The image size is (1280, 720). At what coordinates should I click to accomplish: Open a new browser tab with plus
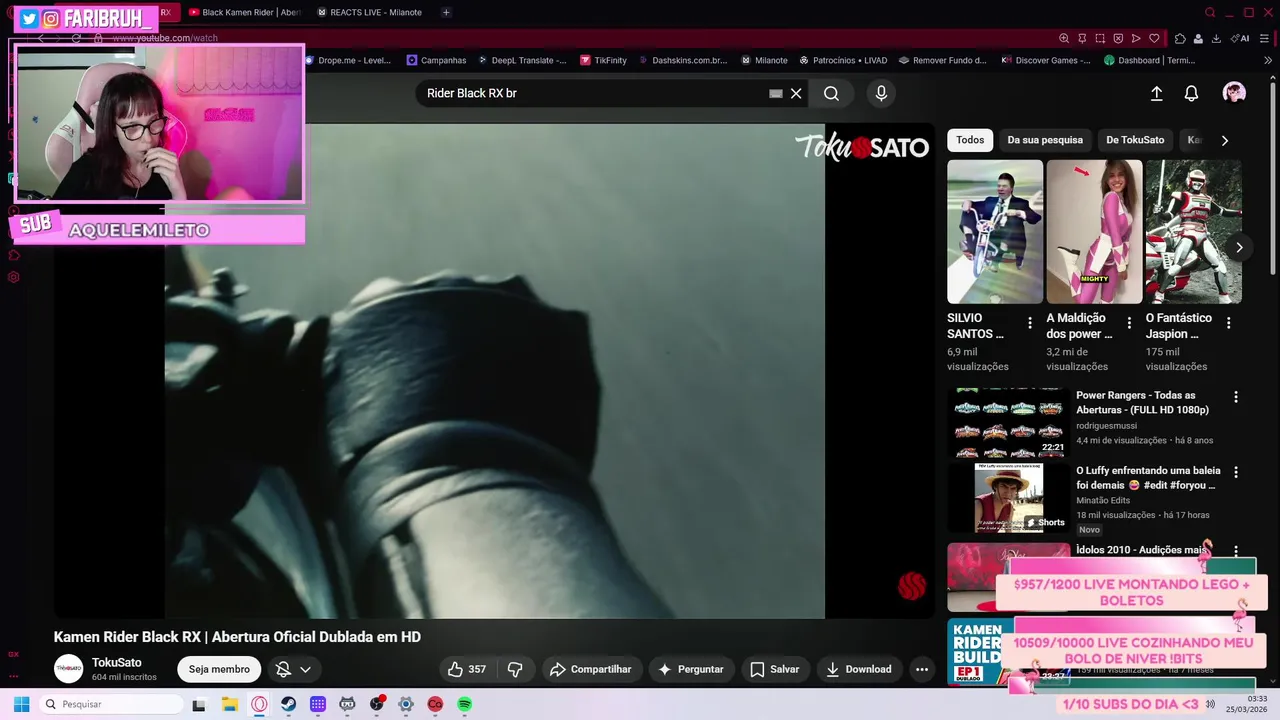pyautogui.click(x=446, y=12)
